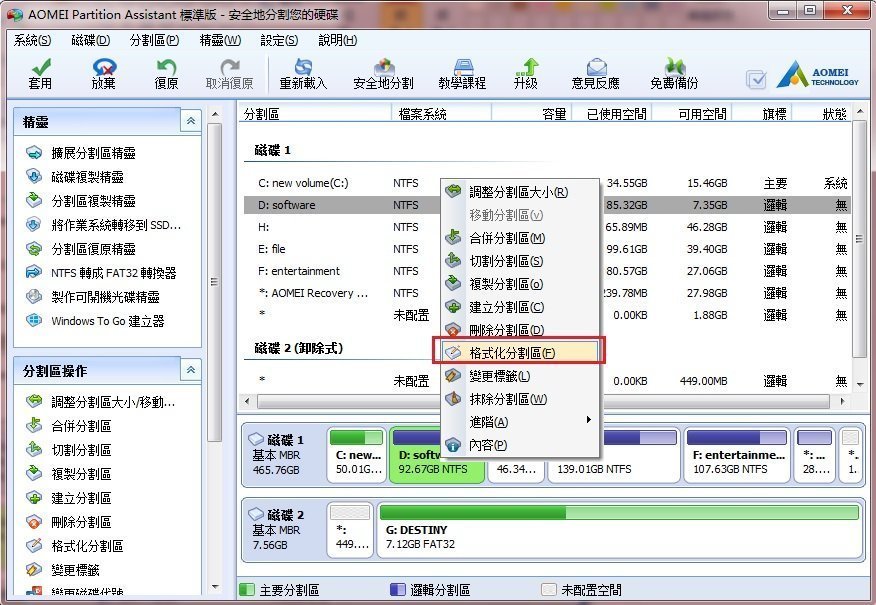Screen dimensions: 876x605
Task: Select C: new... block in disk 1 map
Action: click(356, 454)
